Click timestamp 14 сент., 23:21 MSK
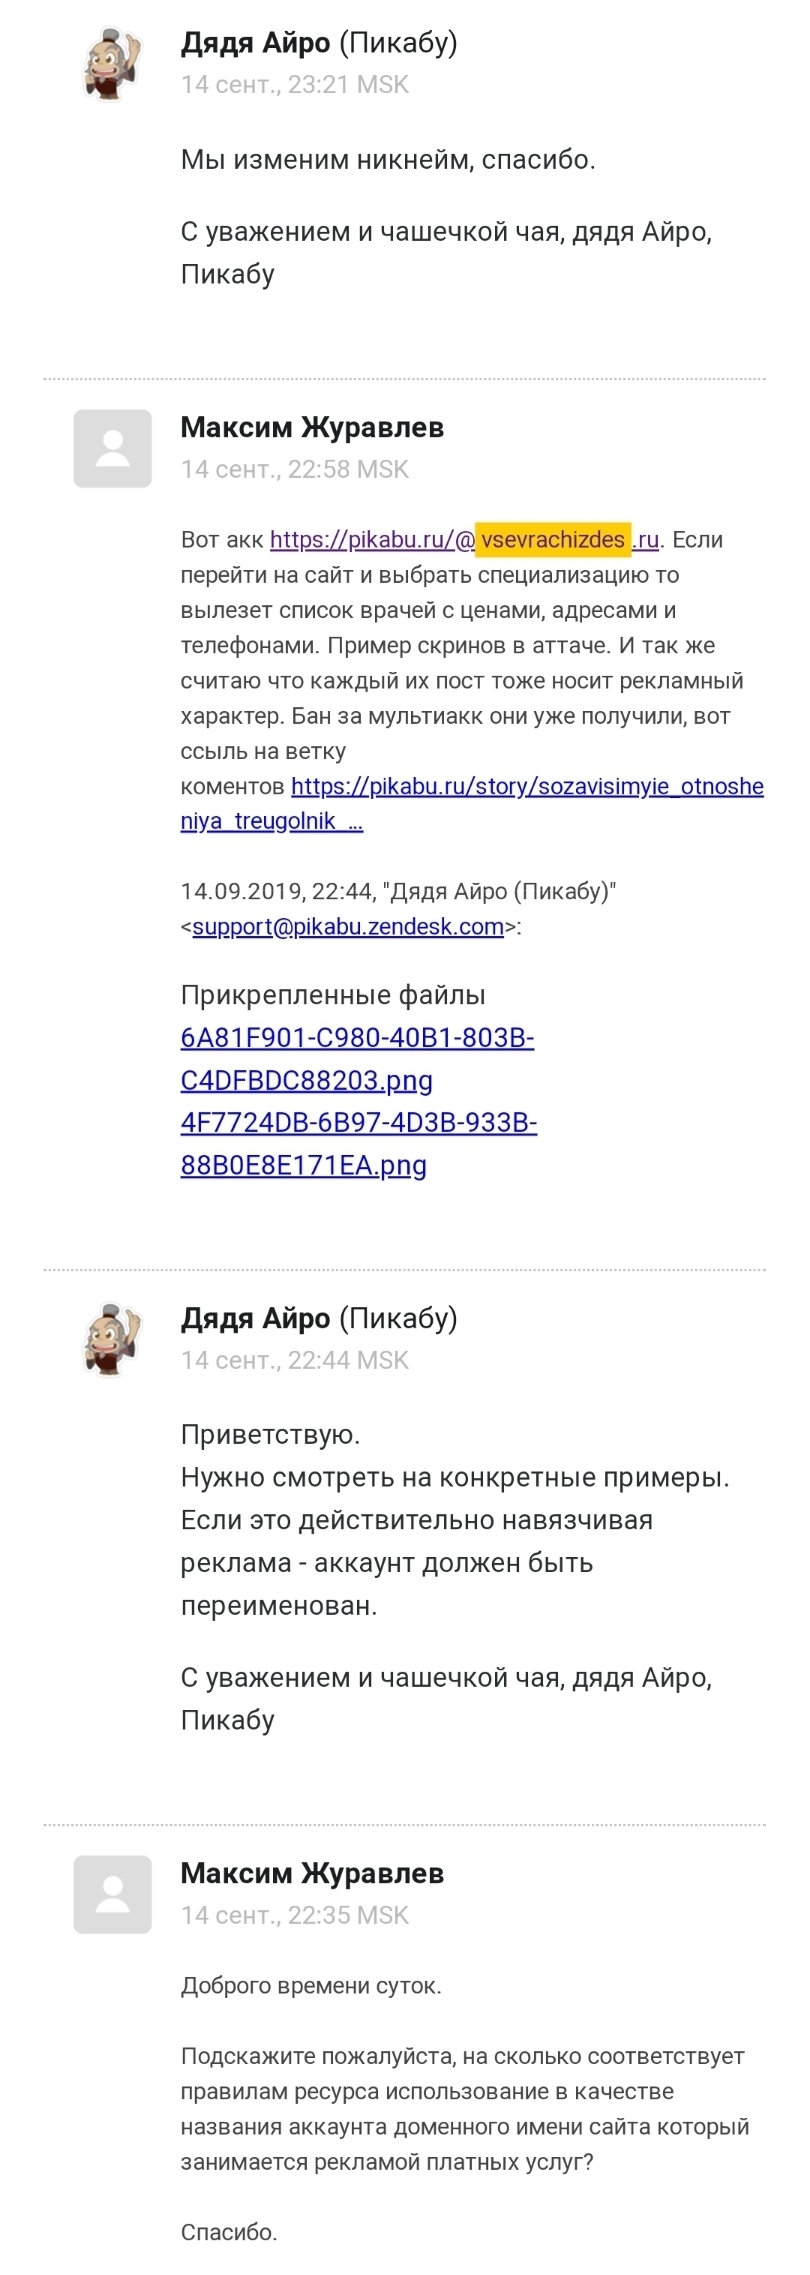Viewport: 810px width, 2275px height. (x=295, y=85)
